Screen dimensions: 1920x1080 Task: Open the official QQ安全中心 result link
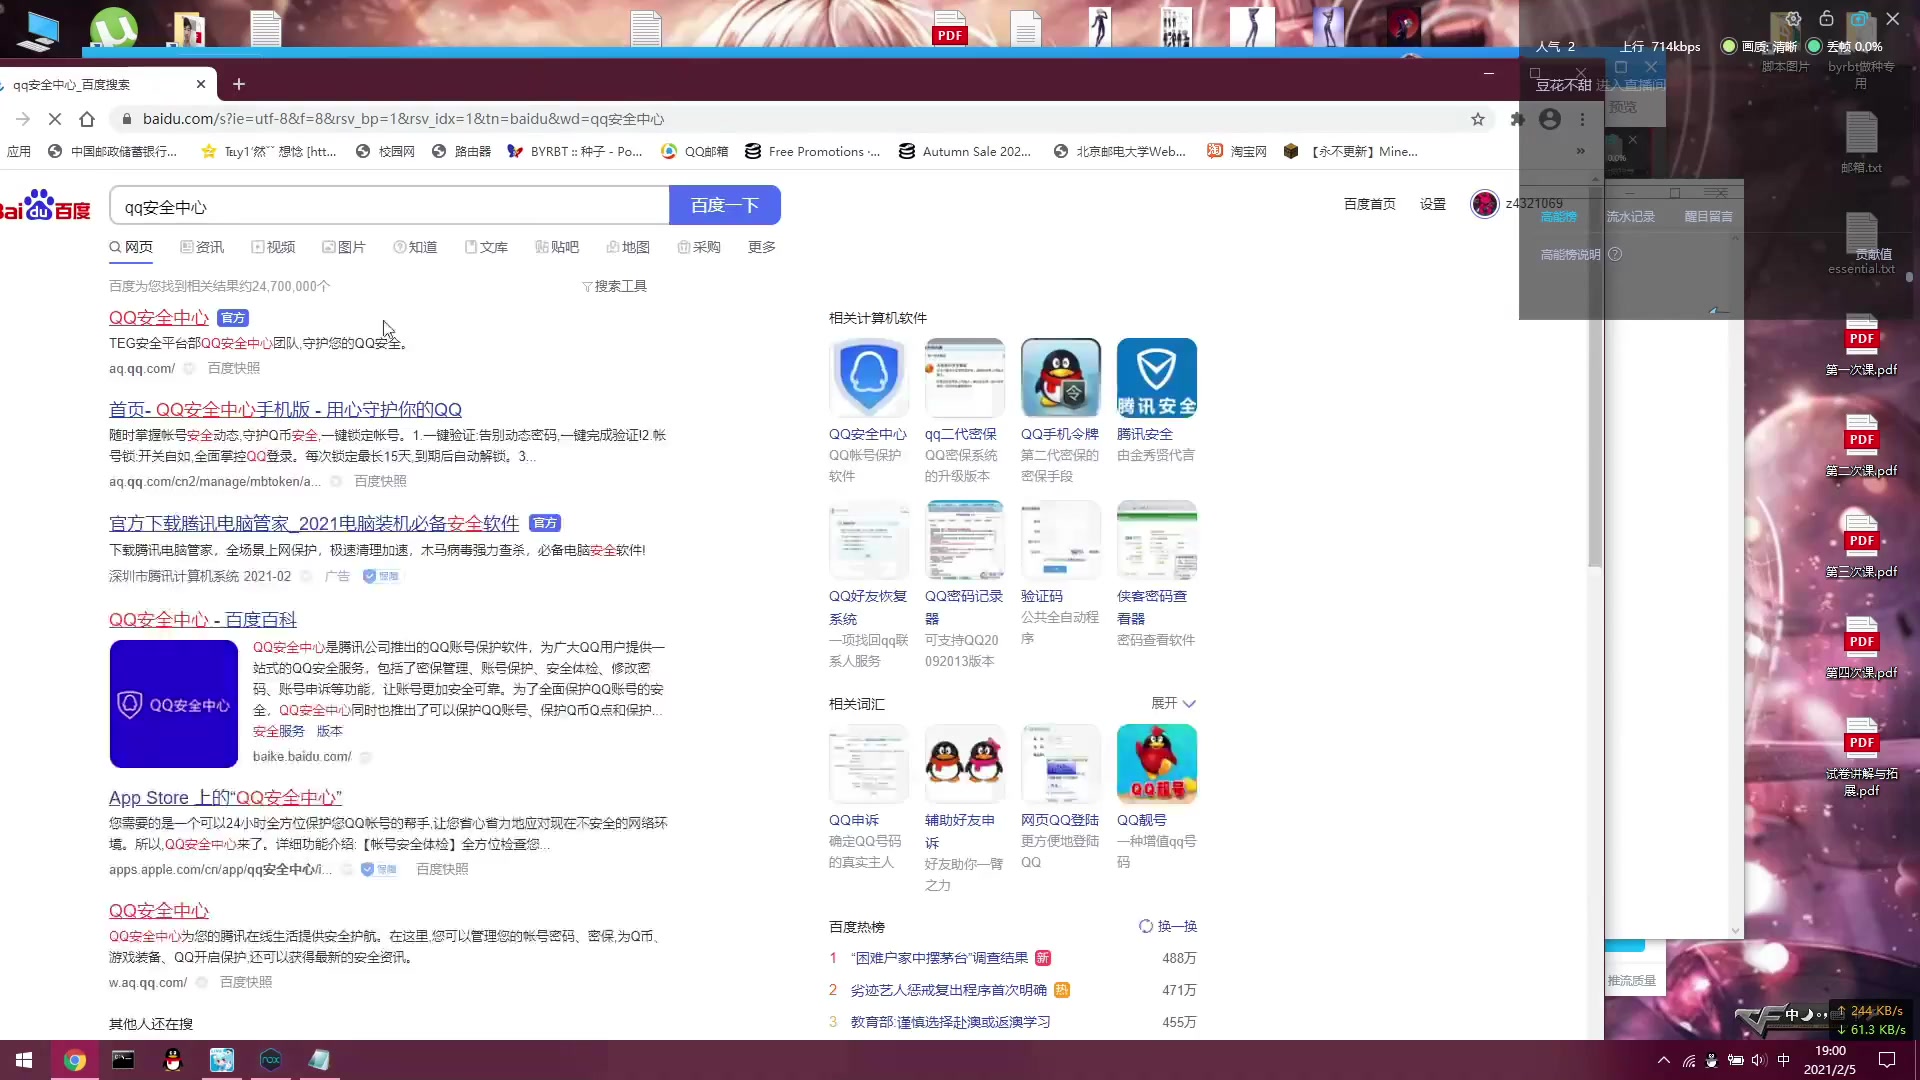coord(159,318)
